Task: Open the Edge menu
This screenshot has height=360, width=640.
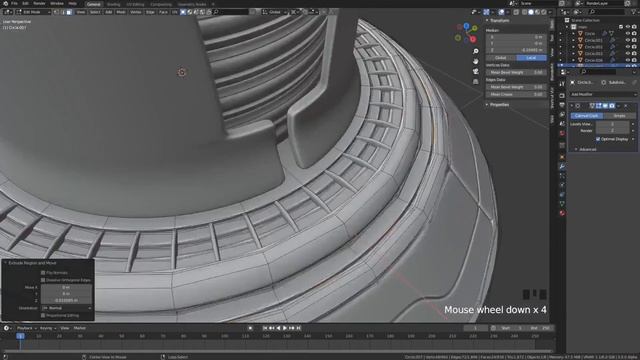Action: (150, 12)
